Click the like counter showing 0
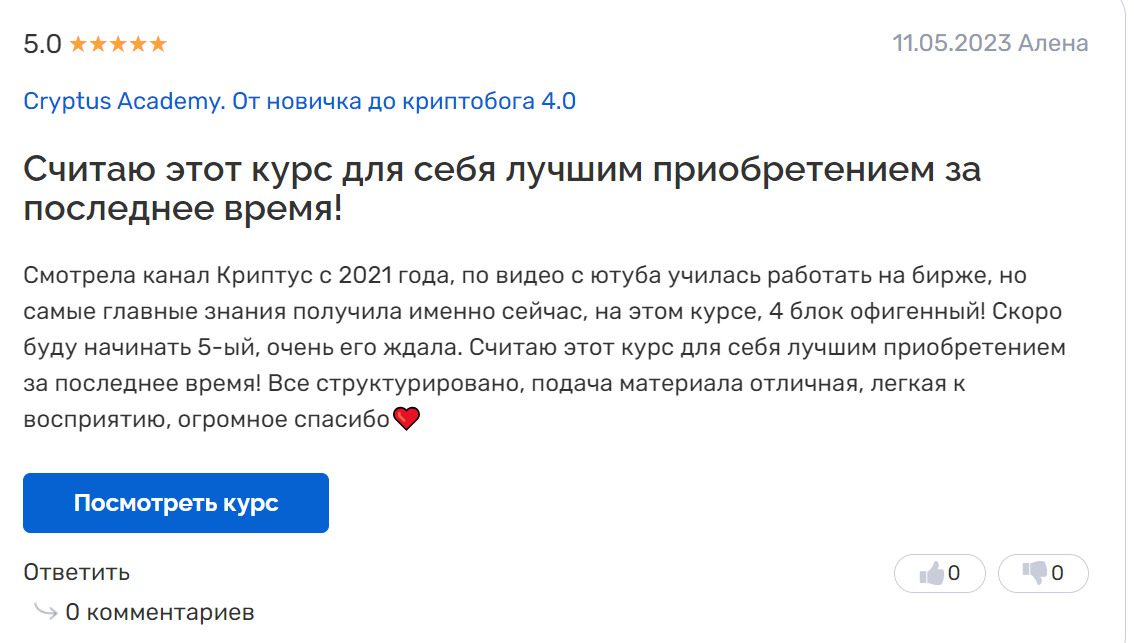This screenshot has width=1134, height=643. click(x=954, y=573)
